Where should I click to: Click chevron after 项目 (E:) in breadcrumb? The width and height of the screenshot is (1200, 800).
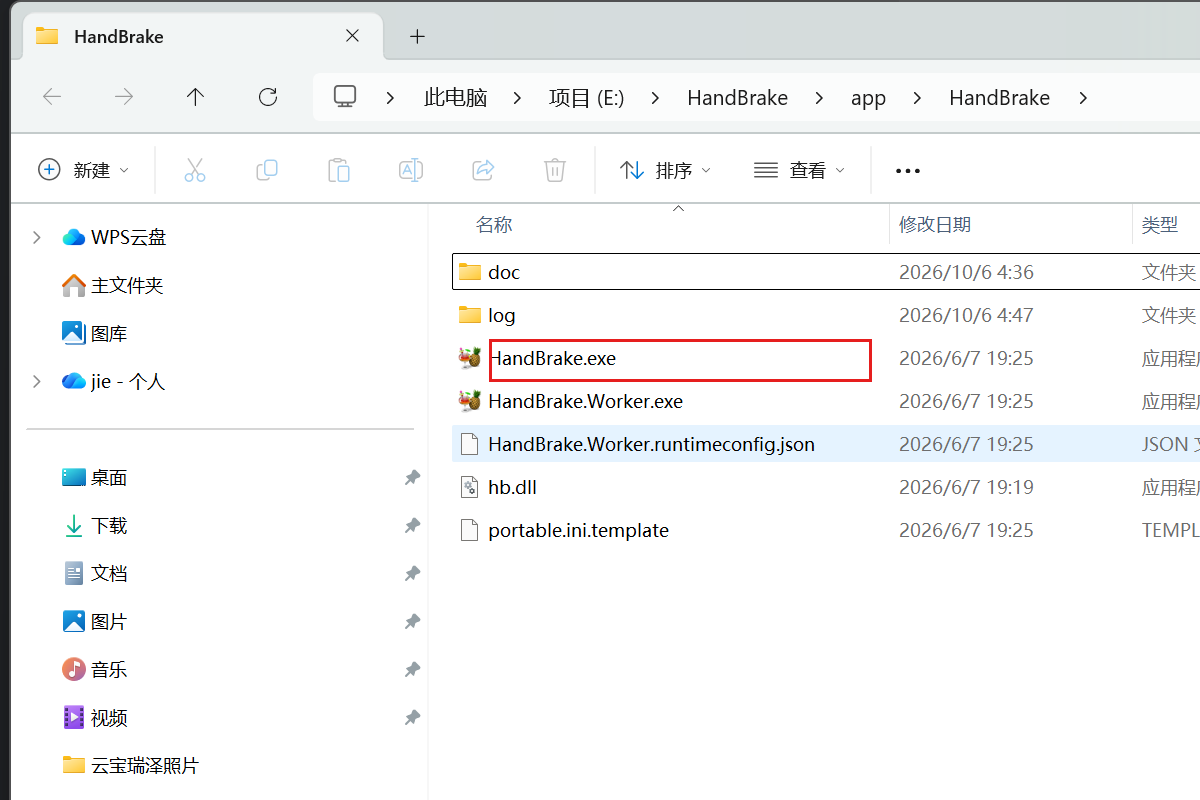click(655, 98)
